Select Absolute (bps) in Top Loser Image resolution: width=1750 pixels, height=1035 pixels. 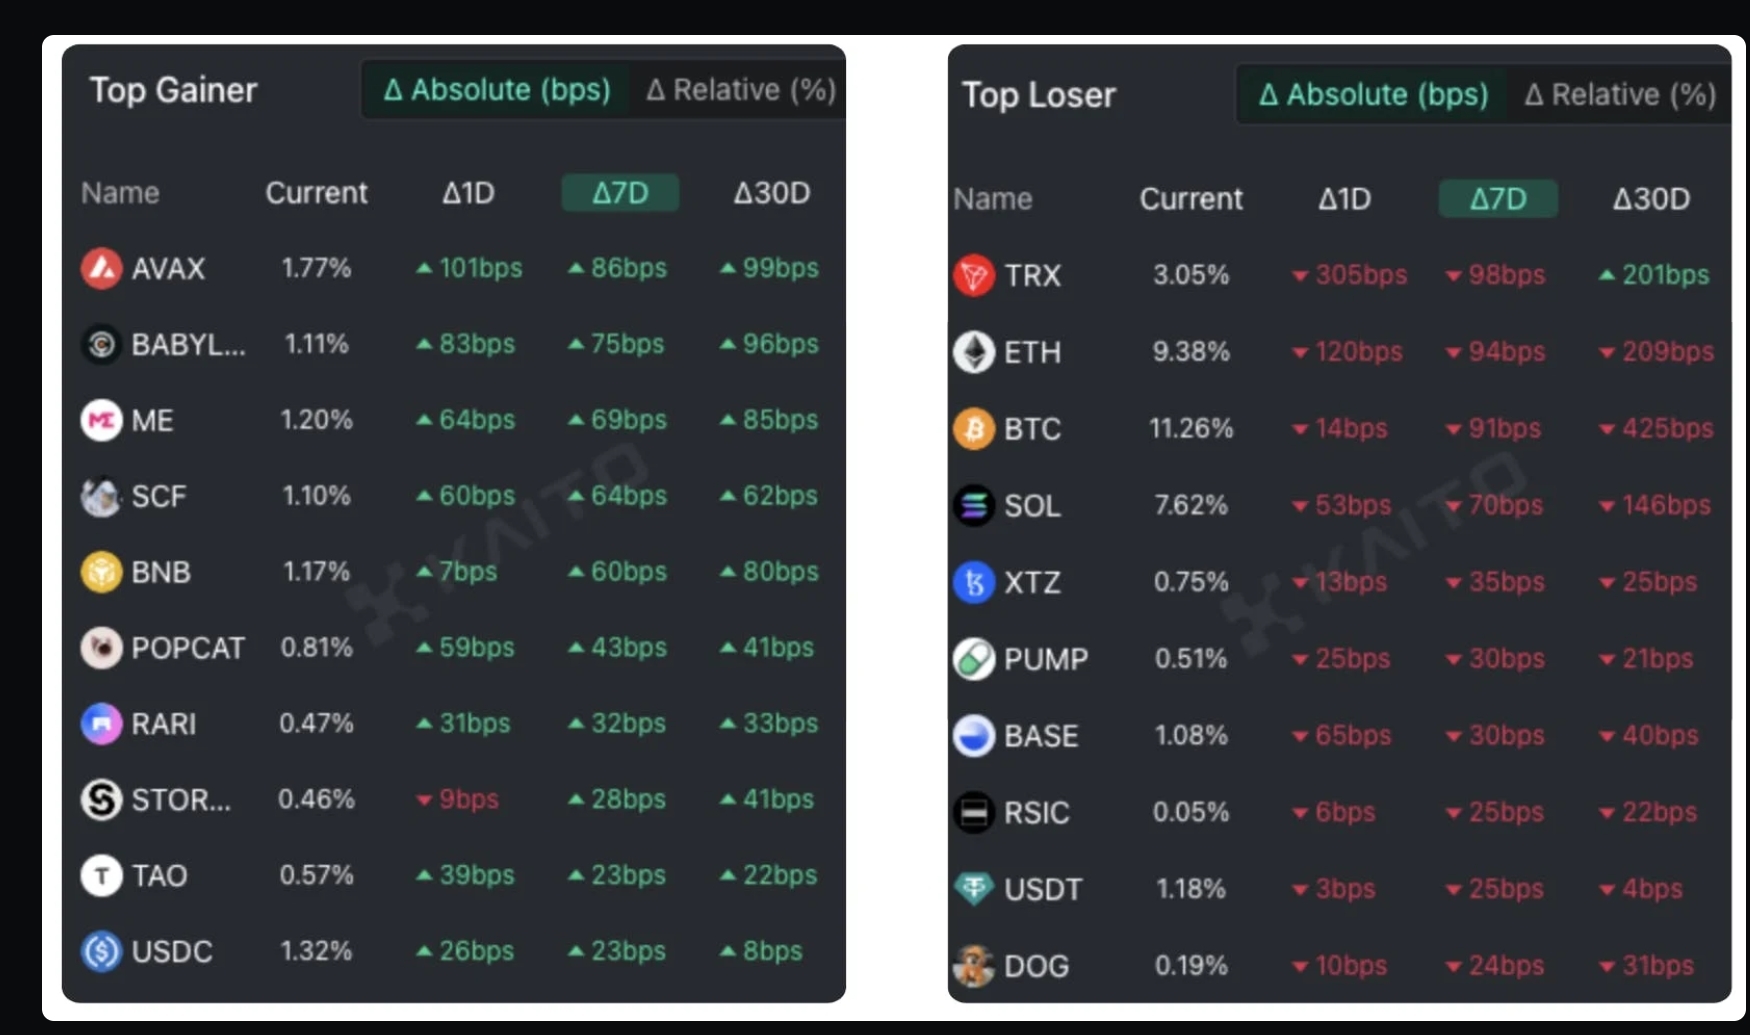[x=1373, y=95]
